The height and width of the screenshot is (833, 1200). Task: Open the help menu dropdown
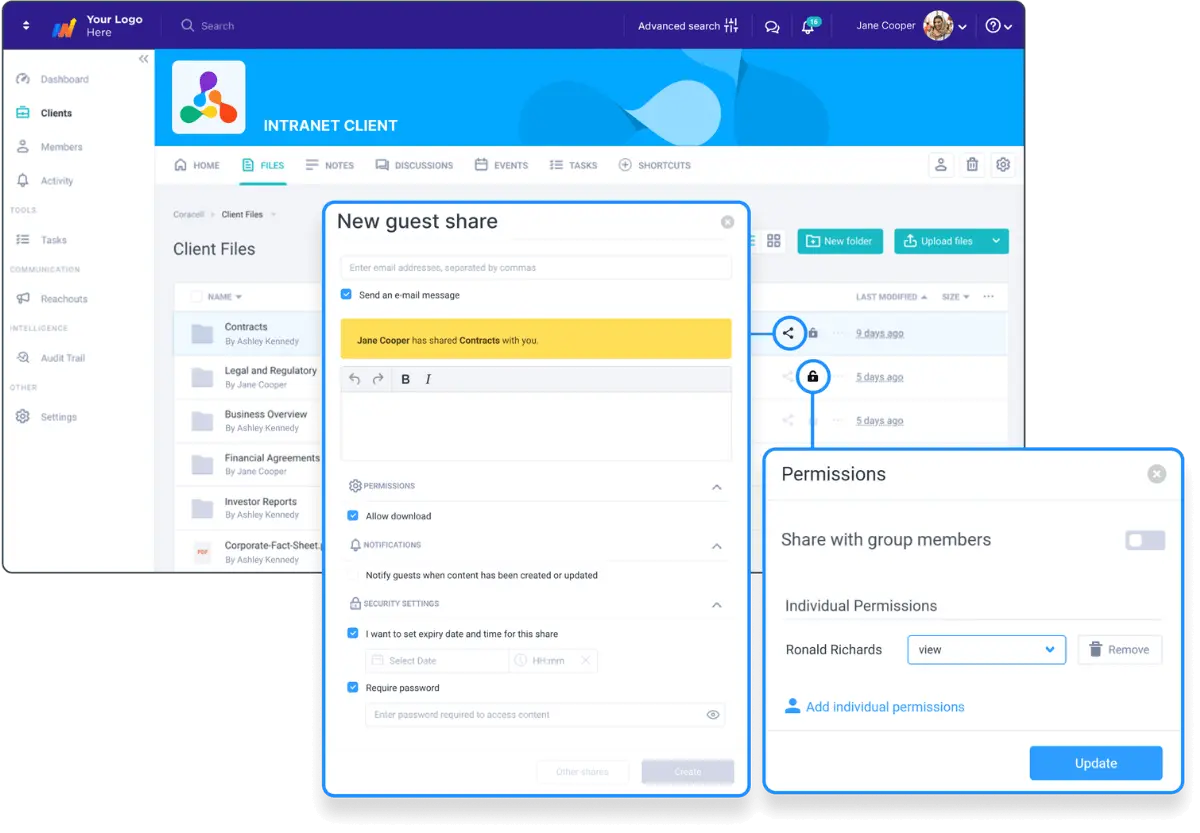coord(998,27)
